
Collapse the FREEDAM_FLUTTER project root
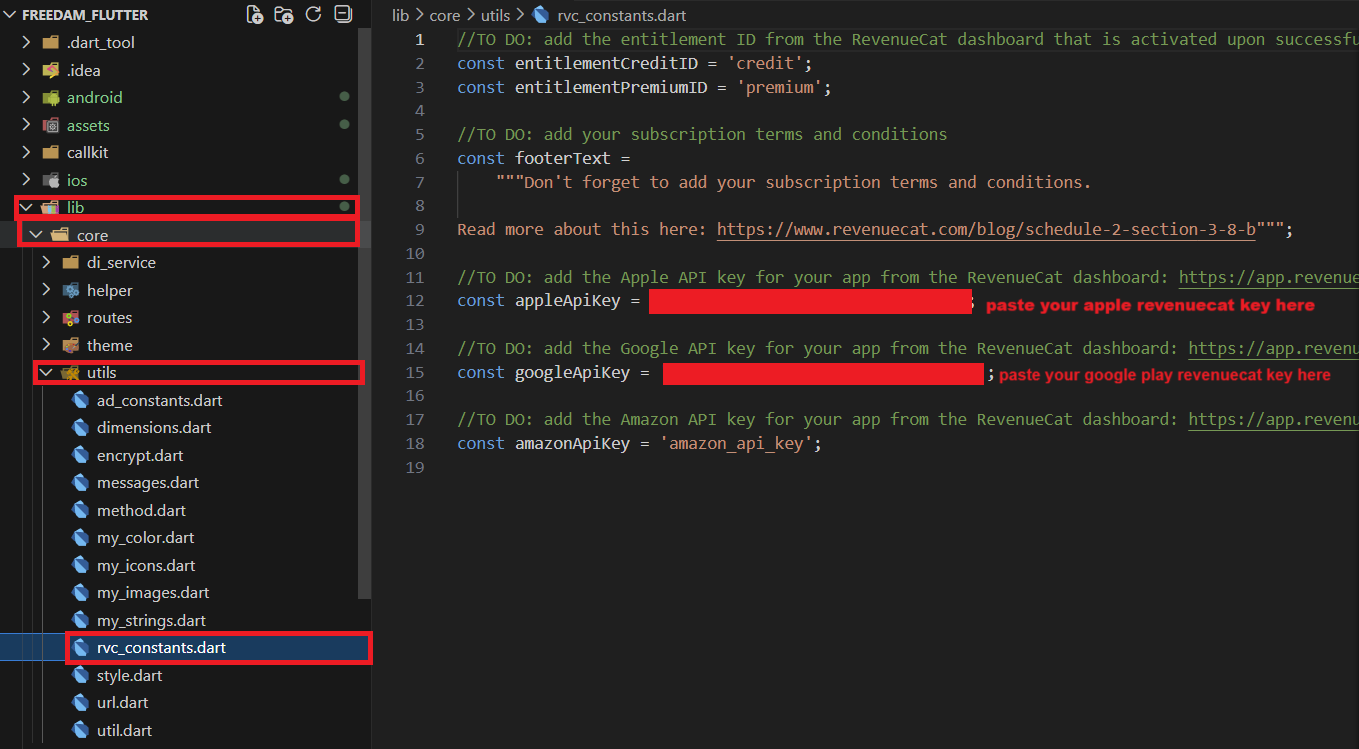tap(11, 15)
